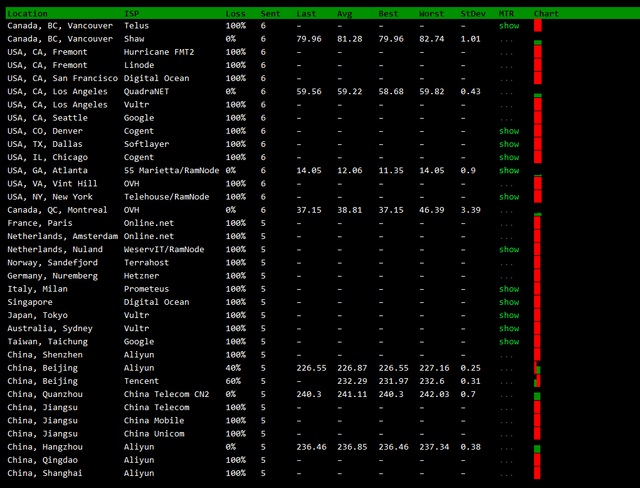Click the 81.28 average latency value
This screenshot has height=488, width=640.
349,39
